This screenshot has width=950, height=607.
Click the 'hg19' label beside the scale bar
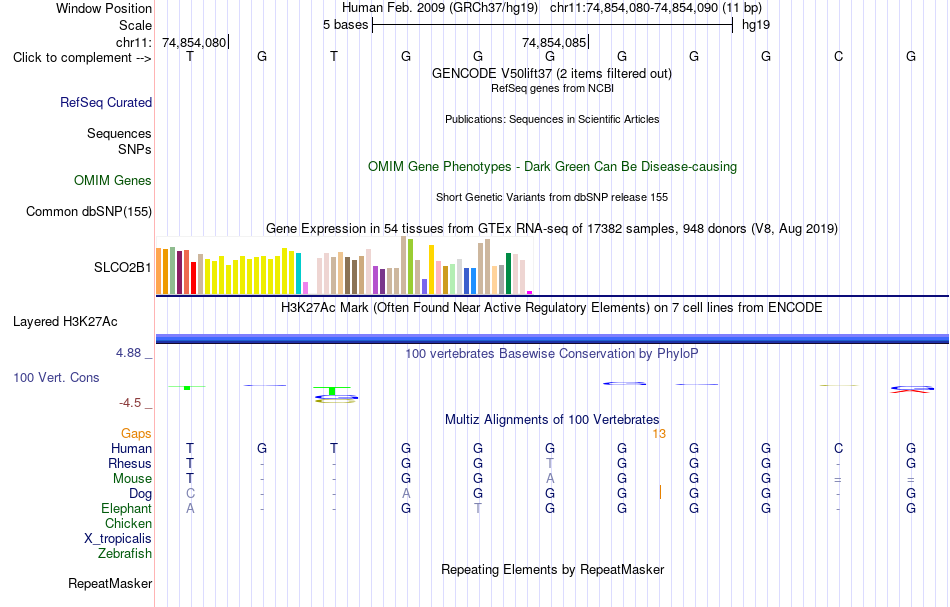pos(756,25)
